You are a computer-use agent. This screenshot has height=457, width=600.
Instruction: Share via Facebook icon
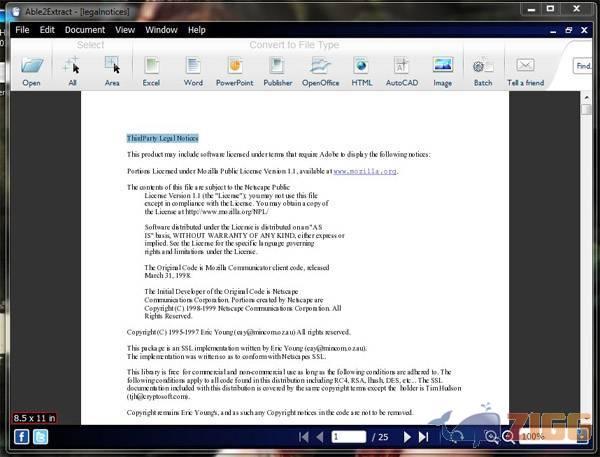pos(21,437)
